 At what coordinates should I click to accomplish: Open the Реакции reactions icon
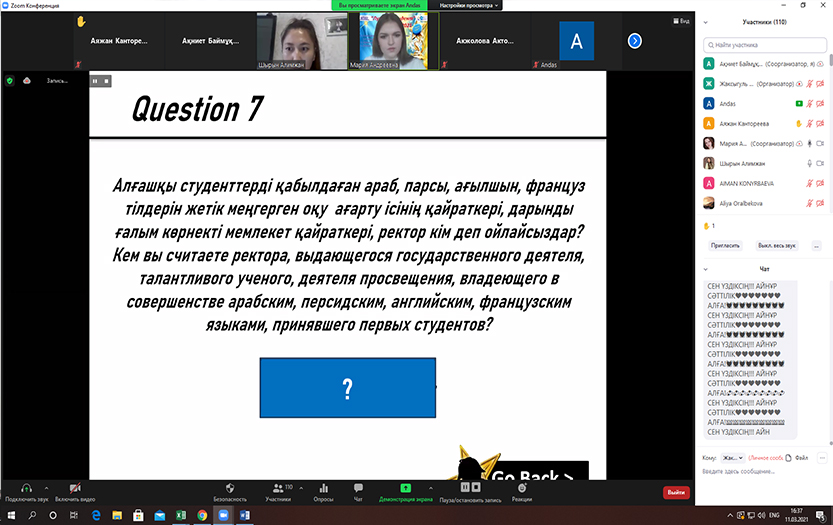tap(521, 487)
